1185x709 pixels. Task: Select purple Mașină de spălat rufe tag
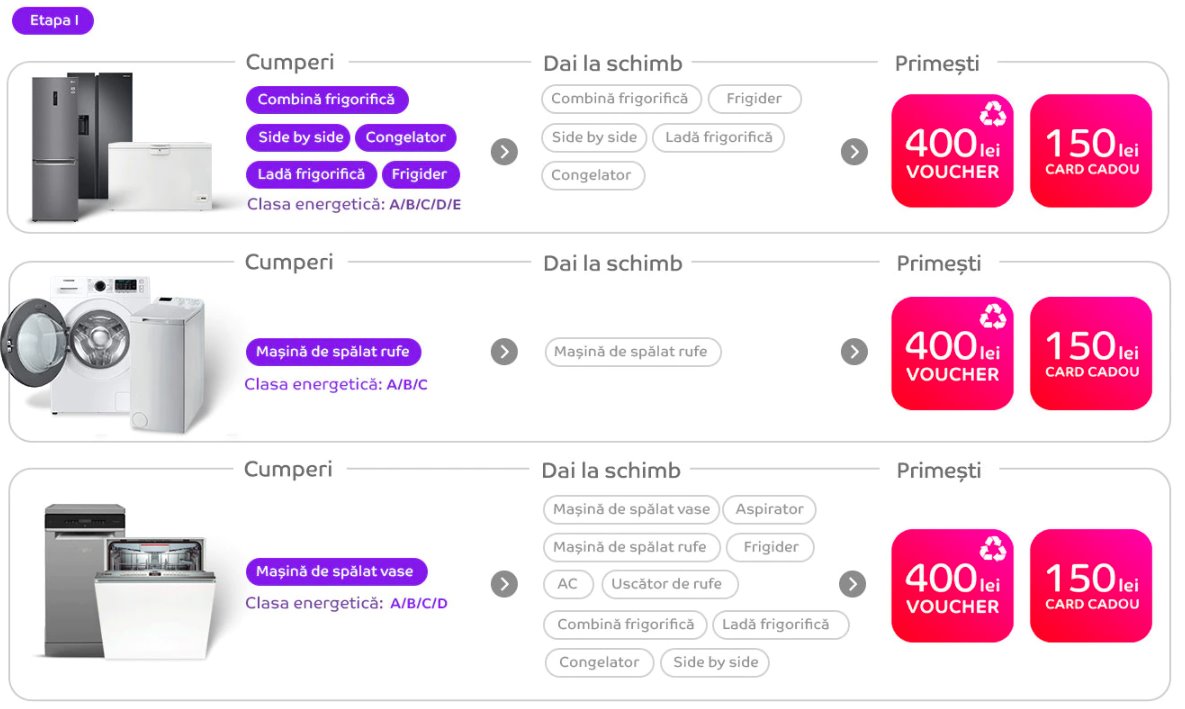333,351
